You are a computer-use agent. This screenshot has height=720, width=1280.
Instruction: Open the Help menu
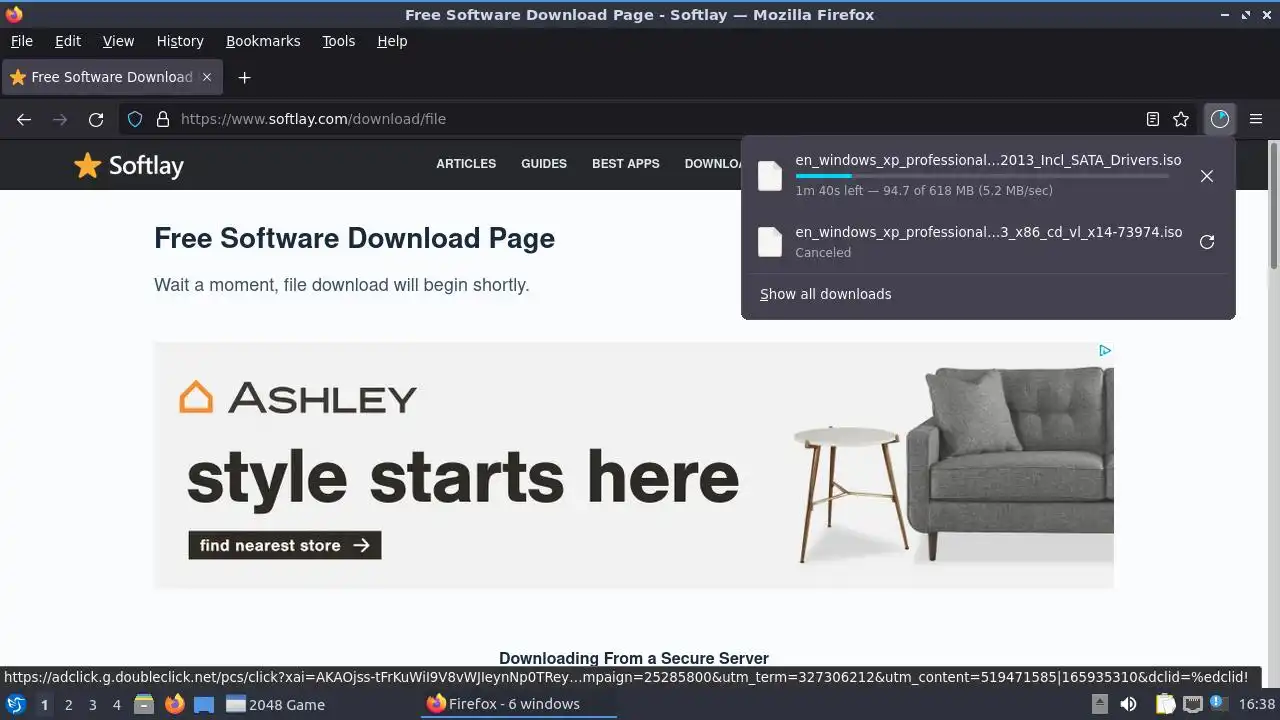tap(392, 41)
